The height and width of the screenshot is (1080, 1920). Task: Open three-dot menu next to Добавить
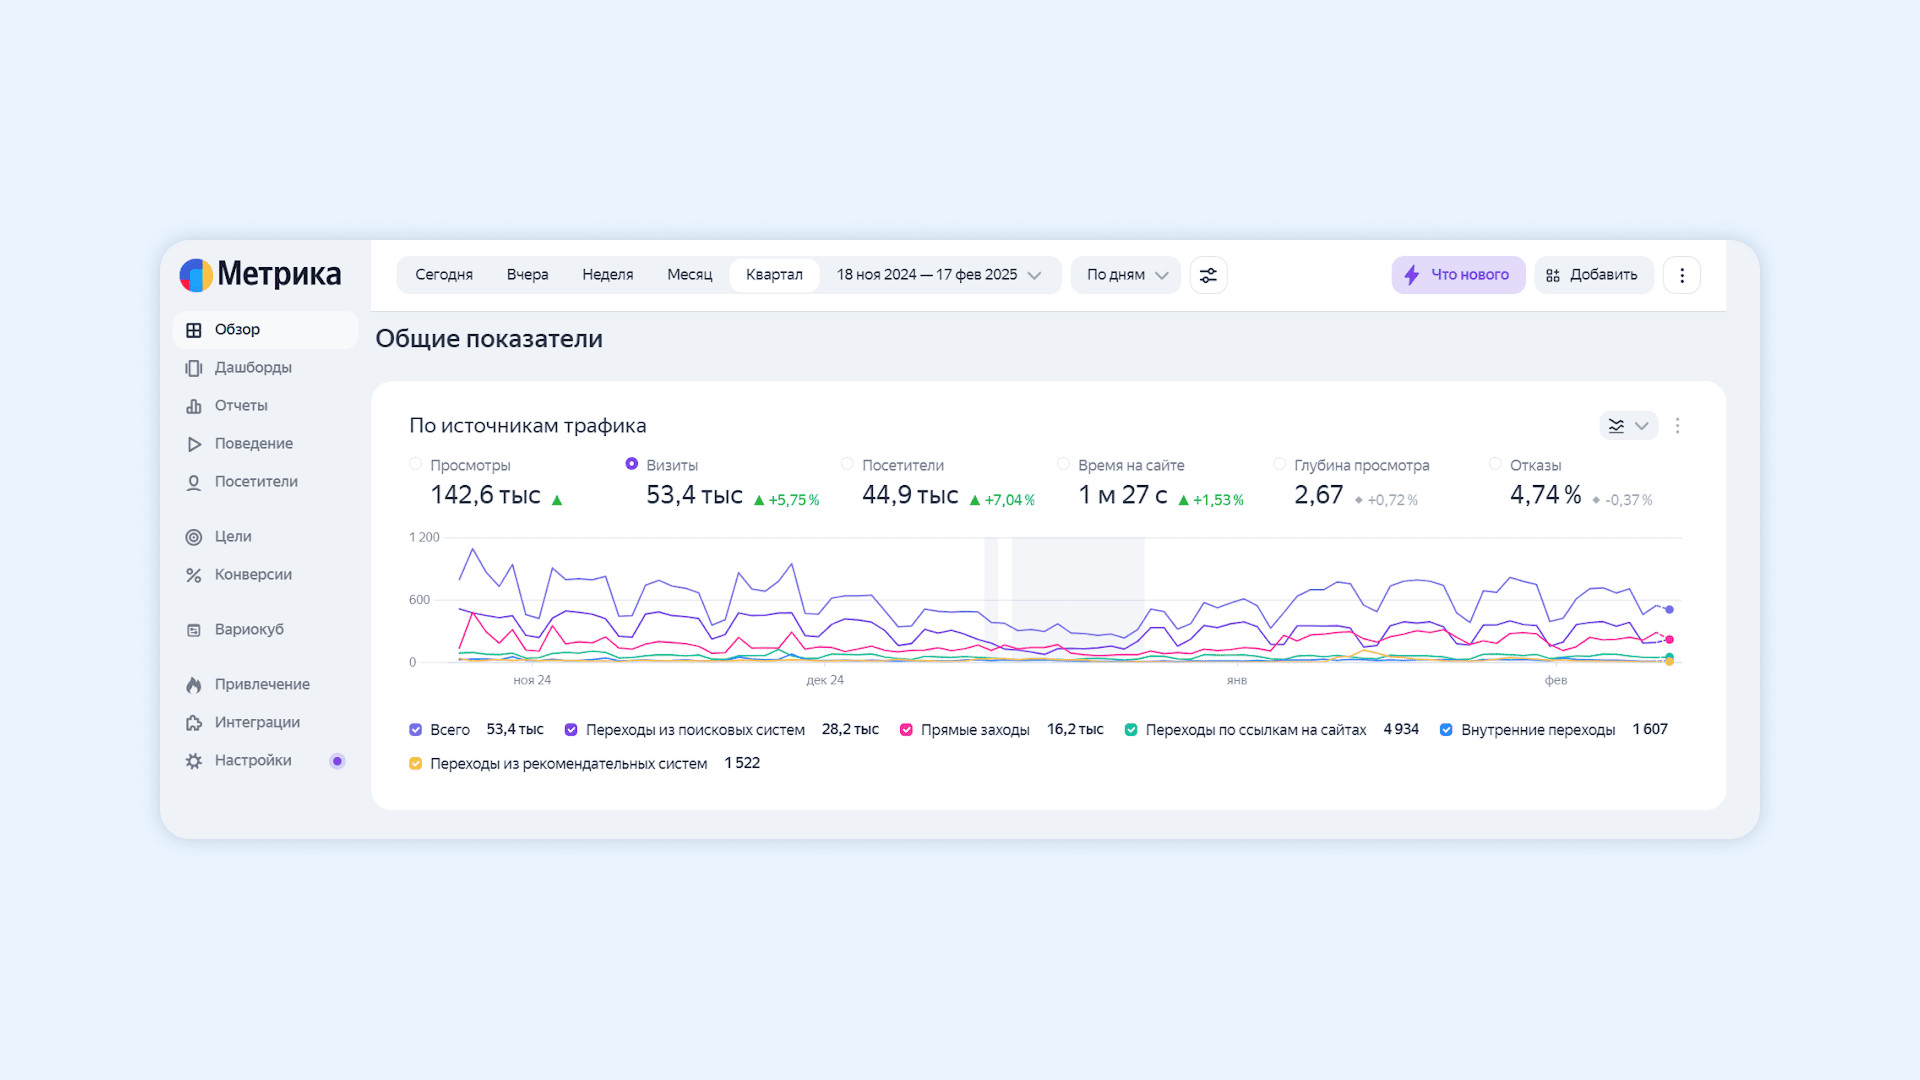[x=1681, y=275]
